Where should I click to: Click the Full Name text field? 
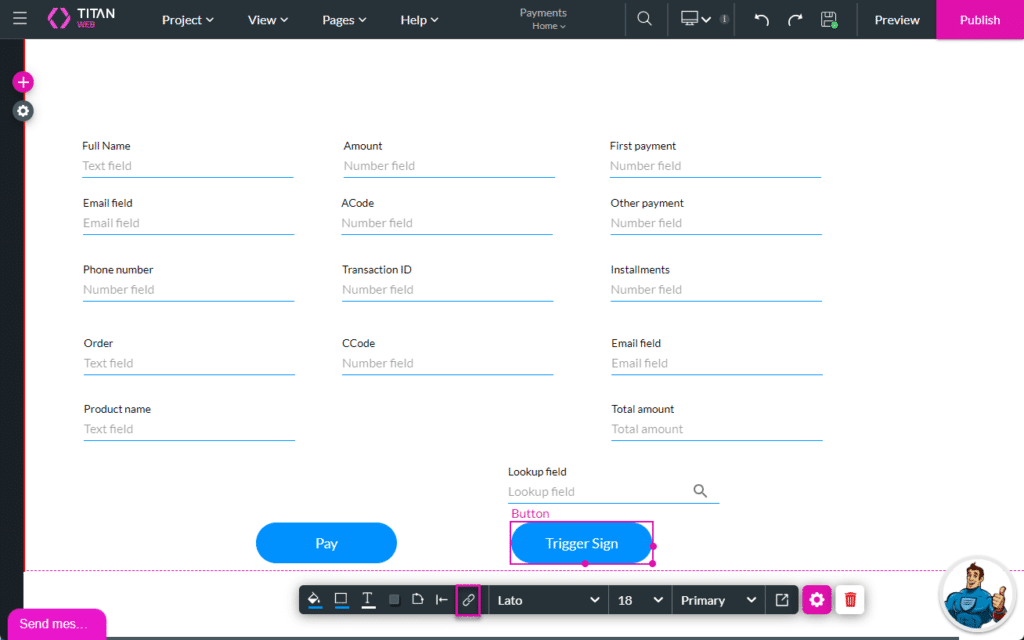(187, 166)
